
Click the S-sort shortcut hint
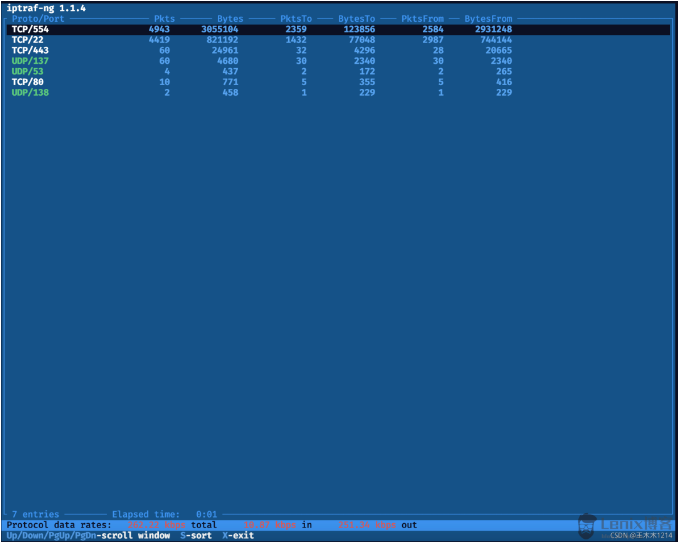click(196, 536)
